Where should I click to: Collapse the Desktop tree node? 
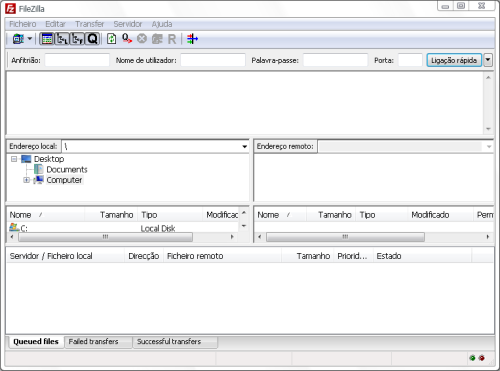coord(14,159)
